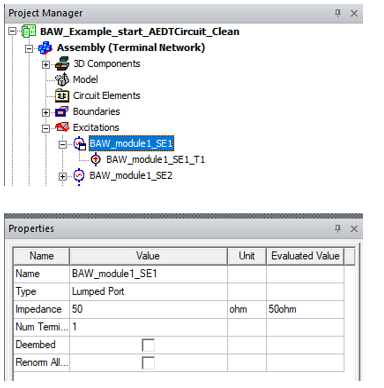
Task: Select the highlighted BAW_module1_SE1 tree item
Action: coord(131,144)
